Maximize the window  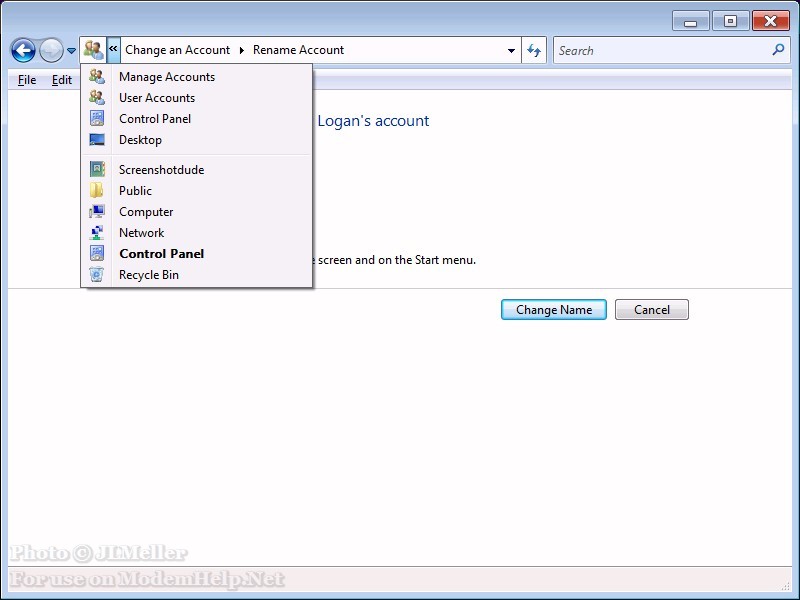click(x=730, y=21)
